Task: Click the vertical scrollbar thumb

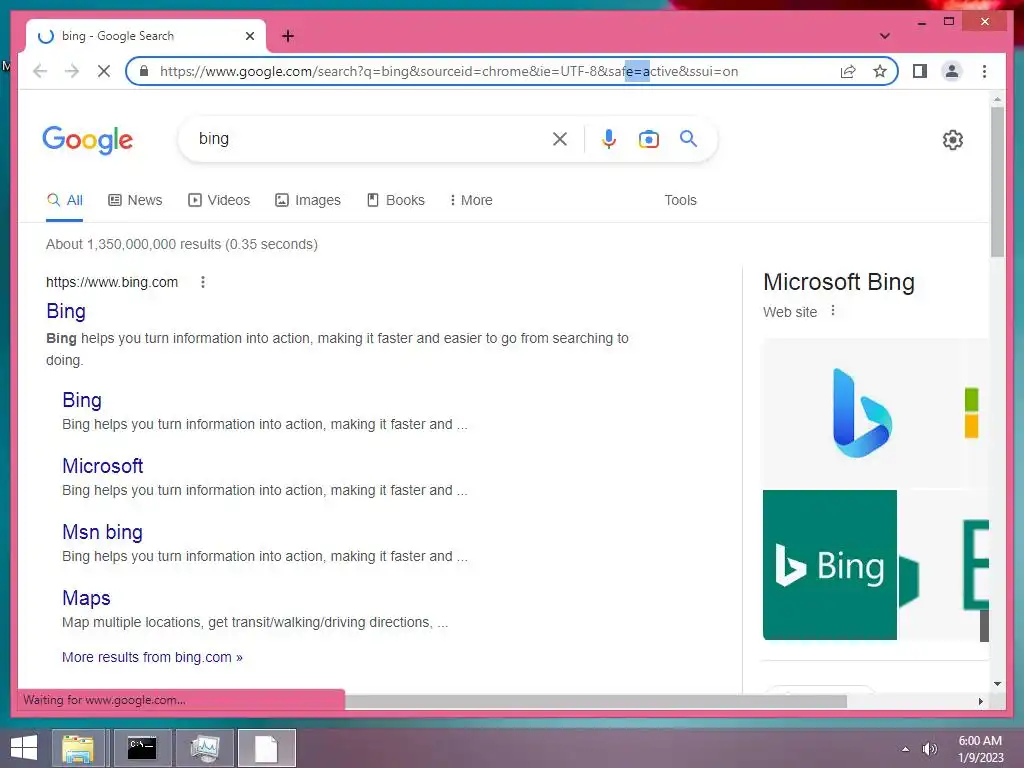Action: pos(997,182)
